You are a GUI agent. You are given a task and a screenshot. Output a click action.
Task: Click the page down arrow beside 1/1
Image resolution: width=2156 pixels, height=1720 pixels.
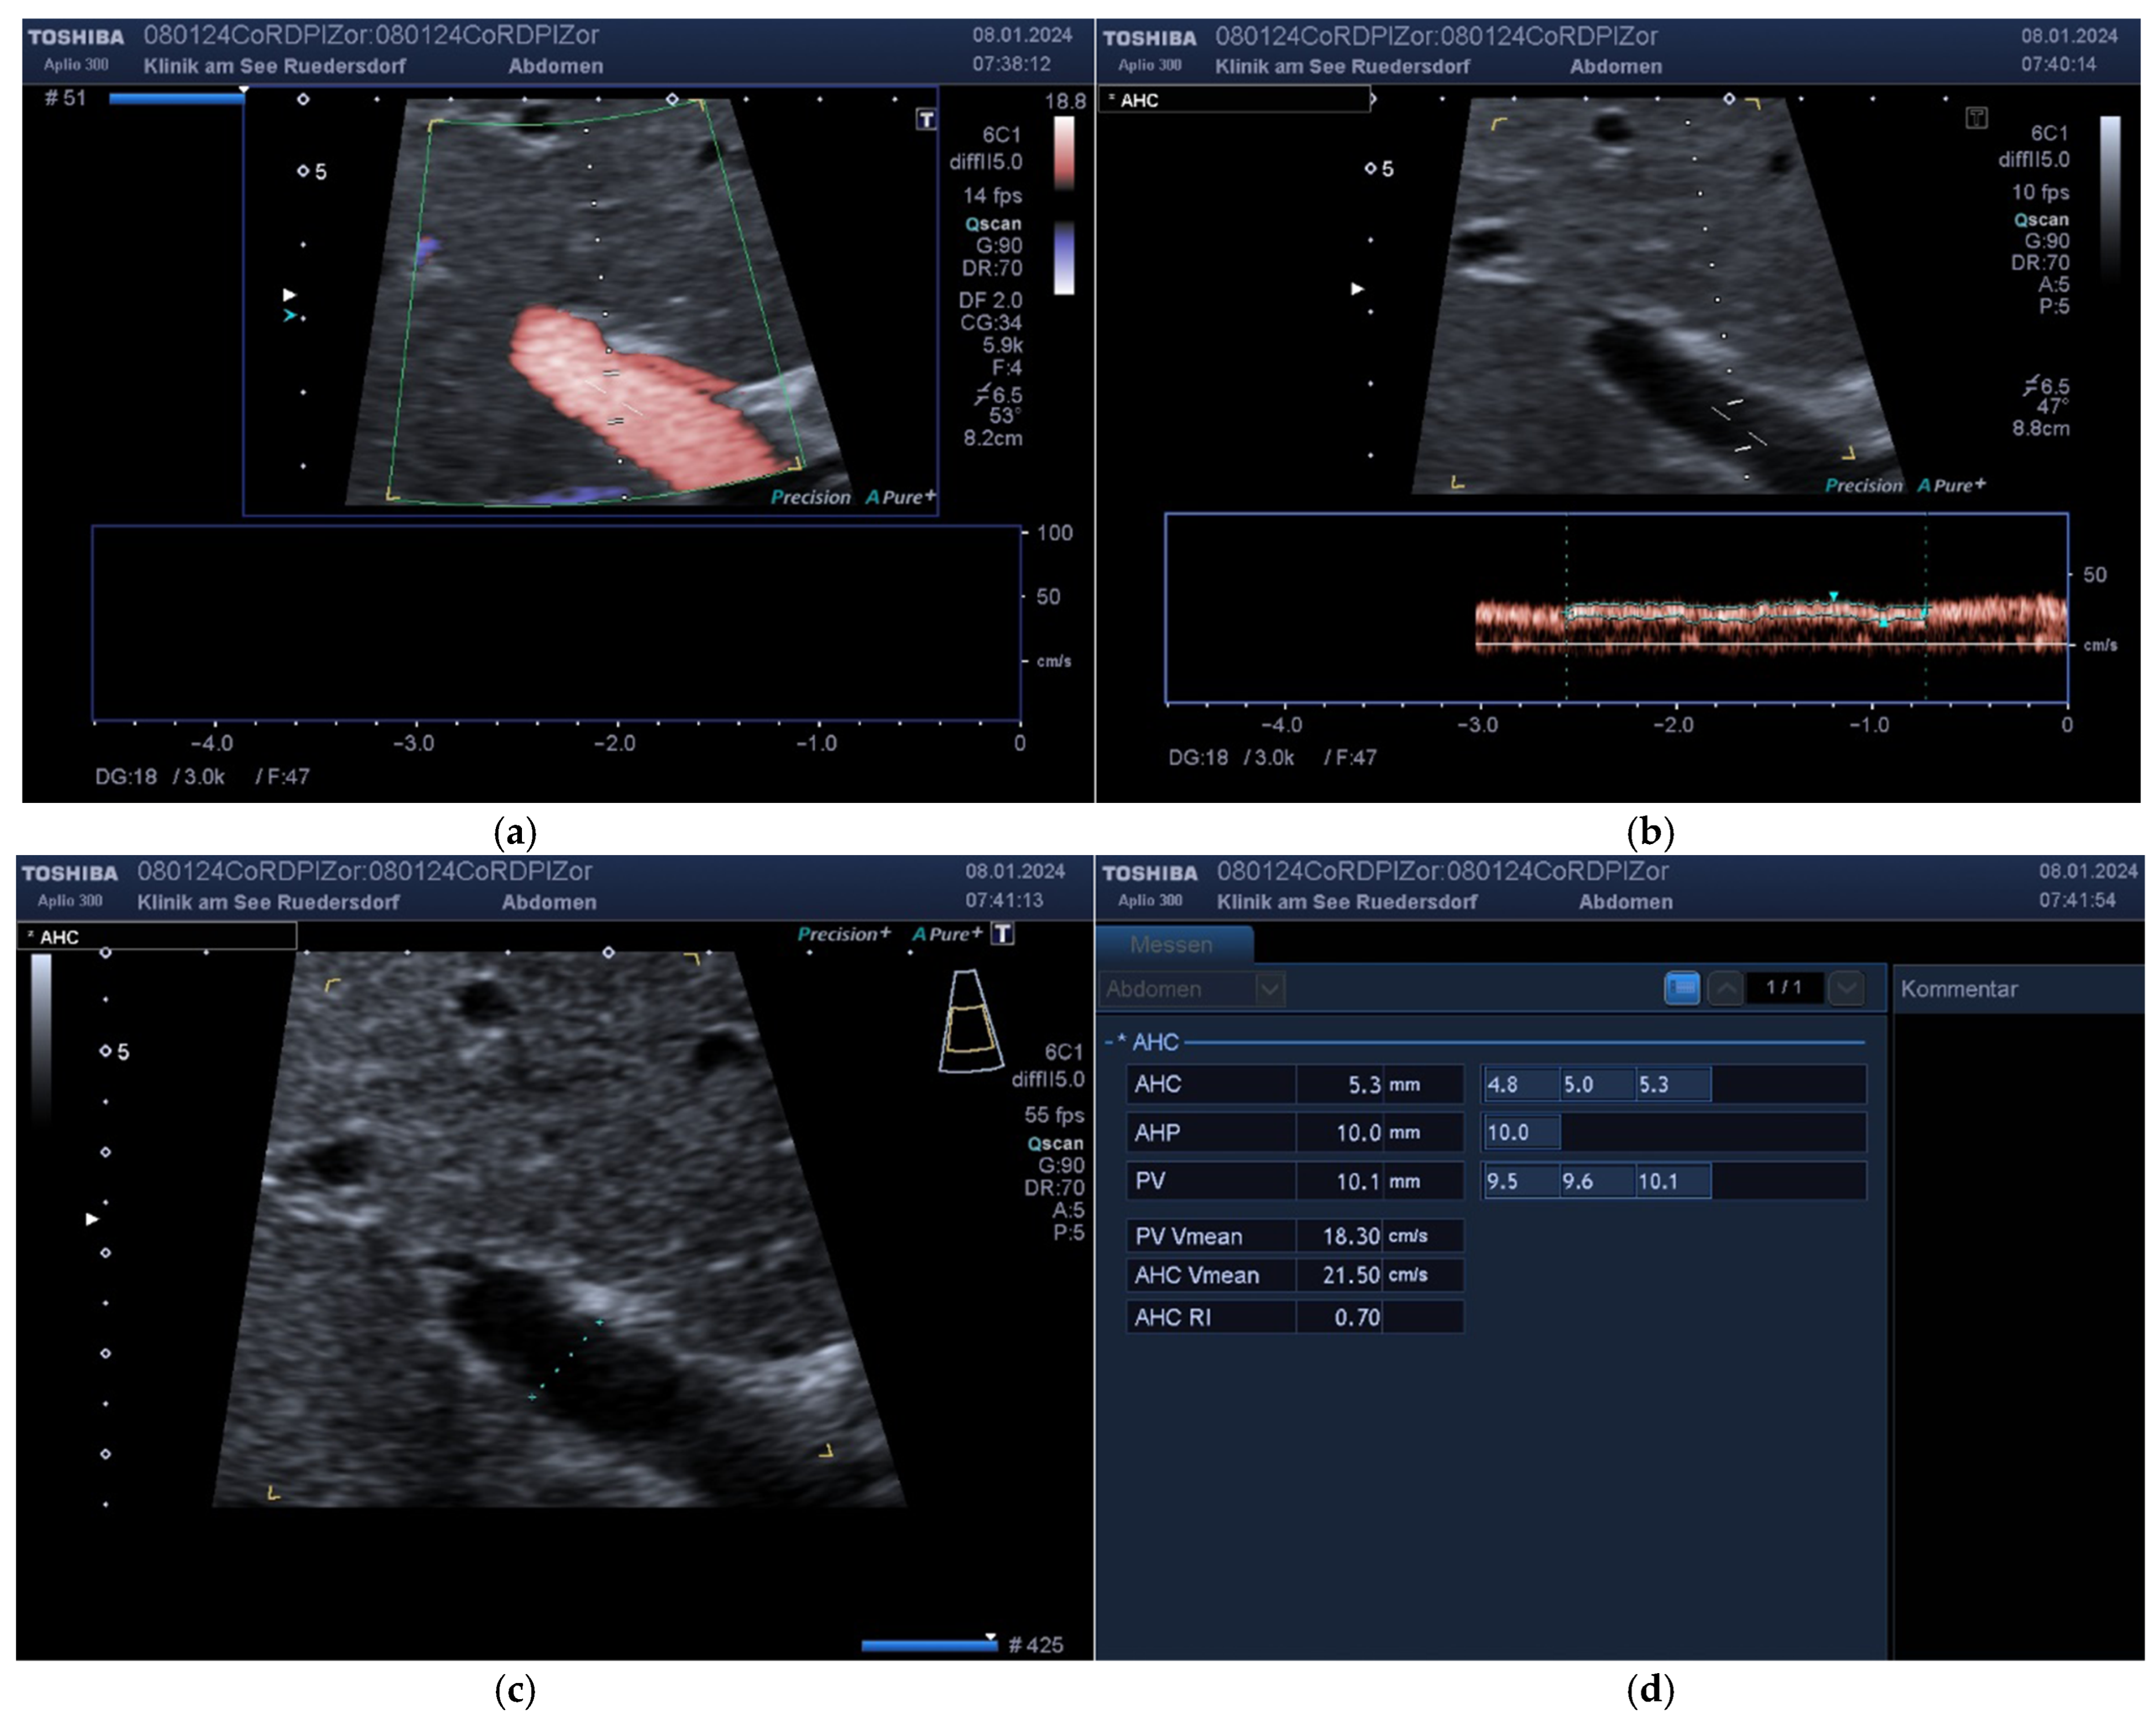pos(1846,988)
